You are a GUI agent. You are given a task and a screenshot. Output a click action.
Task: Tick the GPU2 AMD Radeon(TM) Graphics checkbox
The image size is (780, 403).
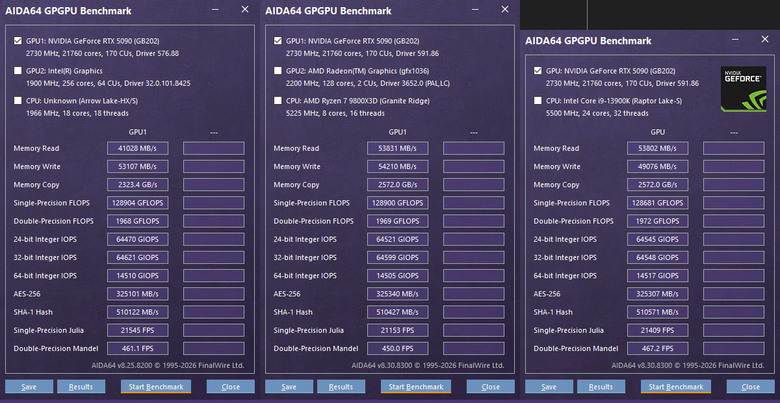pyautogui.click(x=278, y=71)
